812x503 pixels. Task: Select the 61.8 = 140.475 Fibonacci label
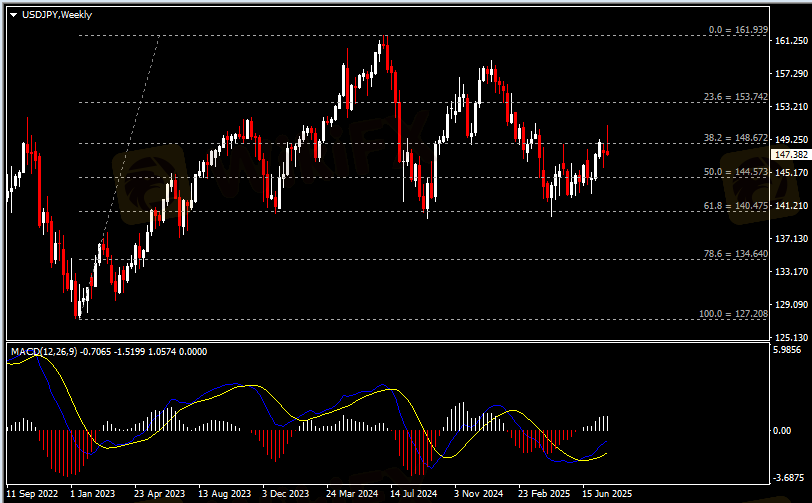735,205
